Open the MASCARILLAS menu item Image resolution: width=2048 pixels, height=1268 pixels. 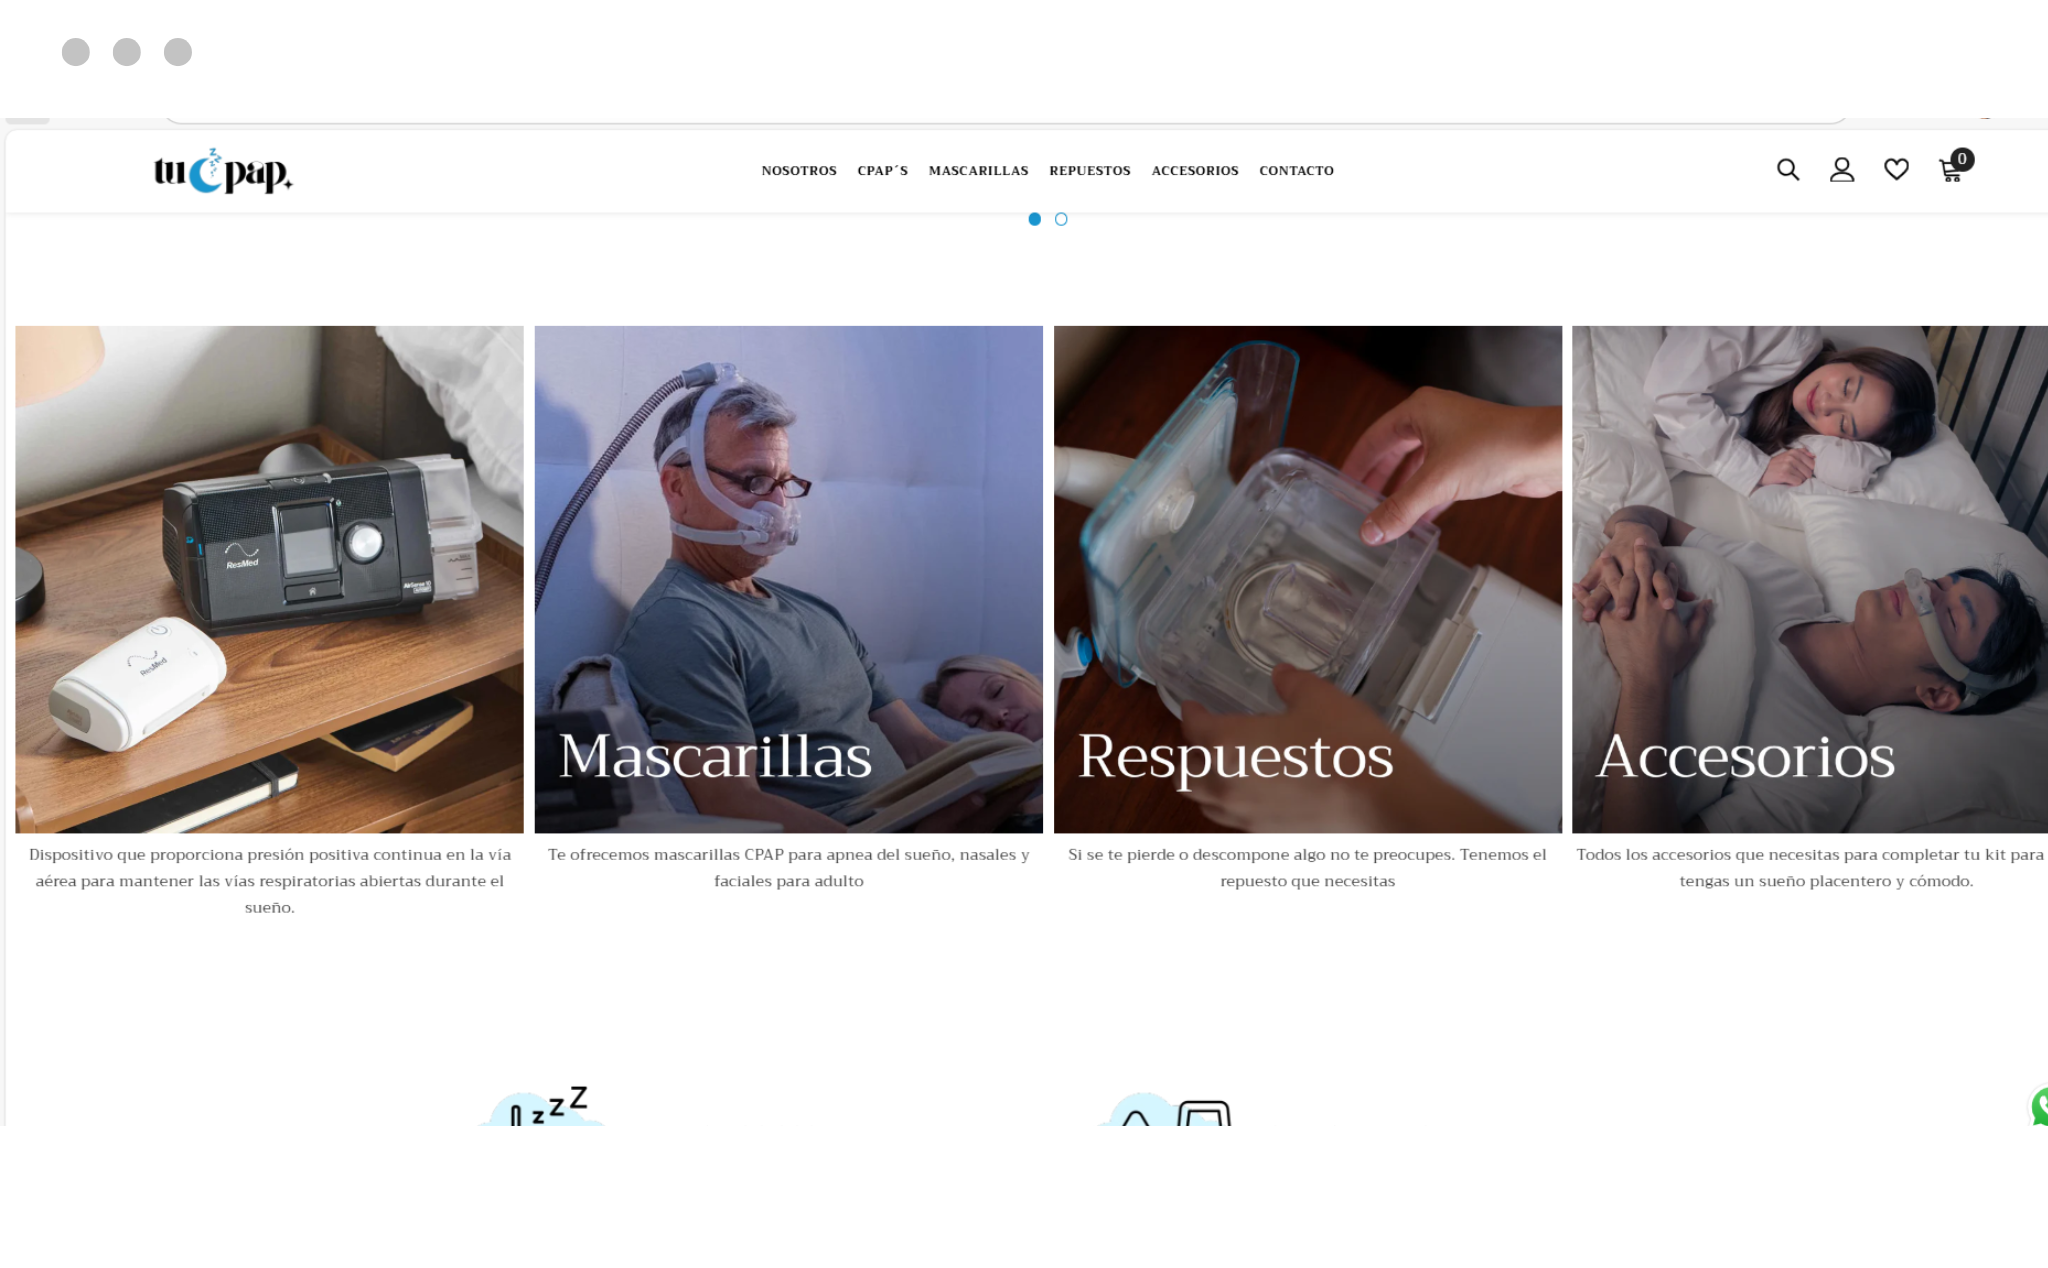tap(979, 171)
